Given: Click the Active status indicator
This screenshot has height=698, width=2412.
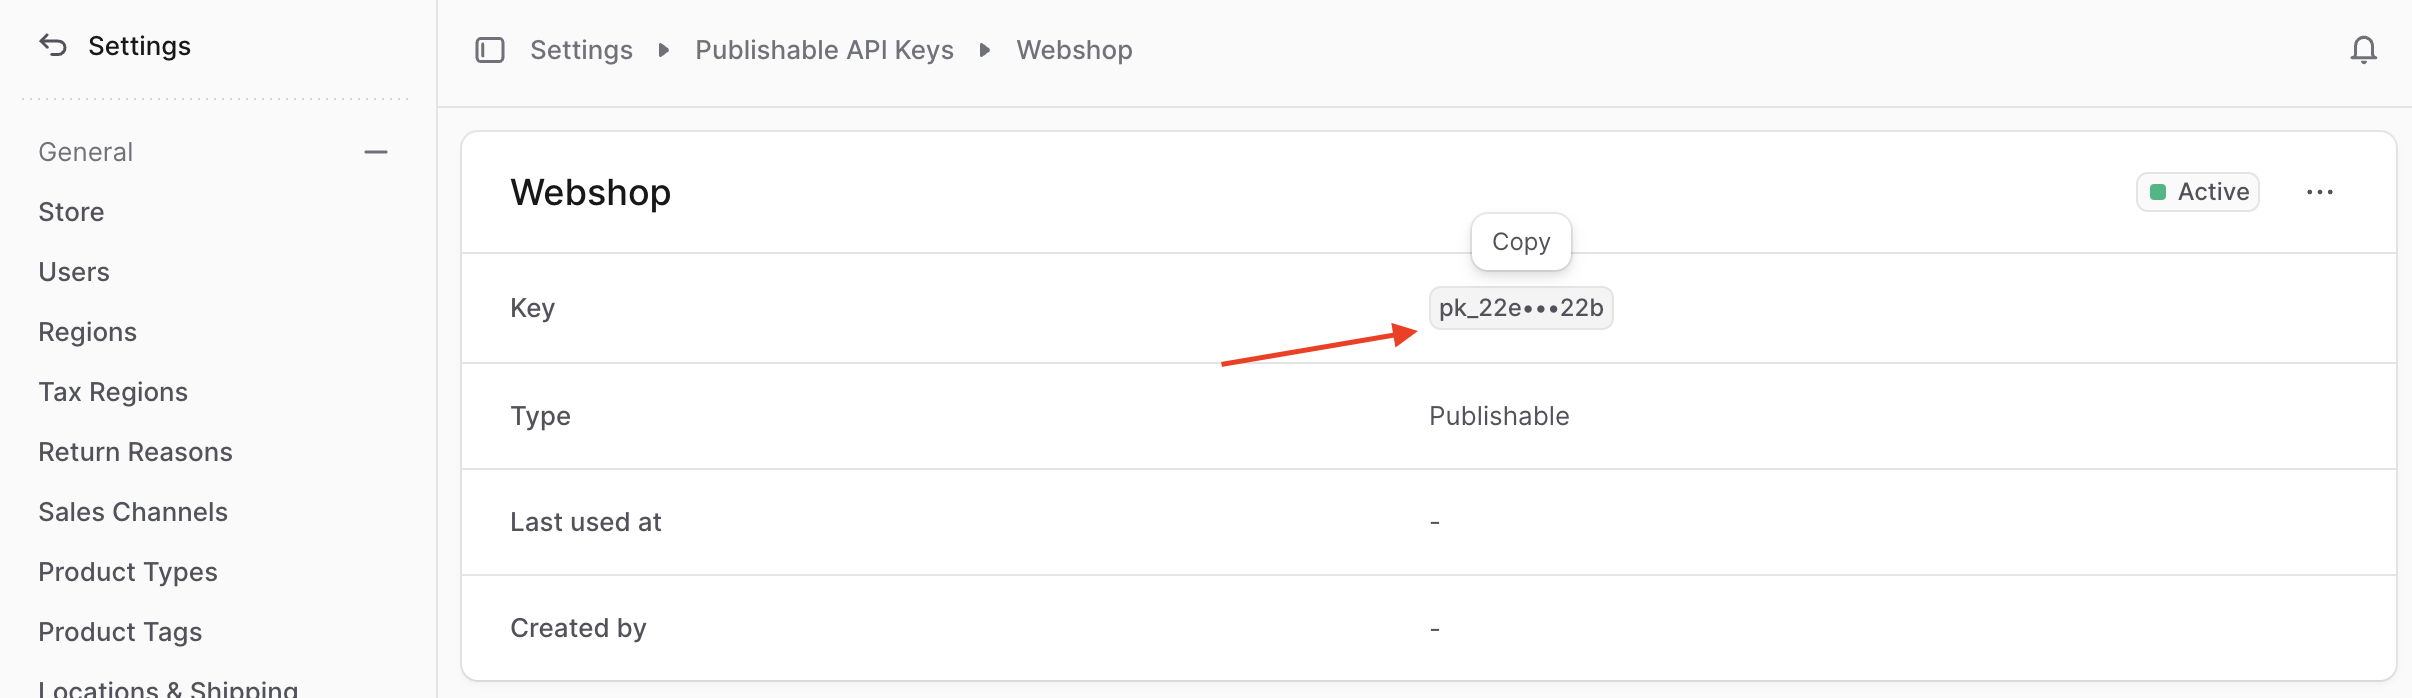Looking at the screenshot, I should (x=2196, y=191).
